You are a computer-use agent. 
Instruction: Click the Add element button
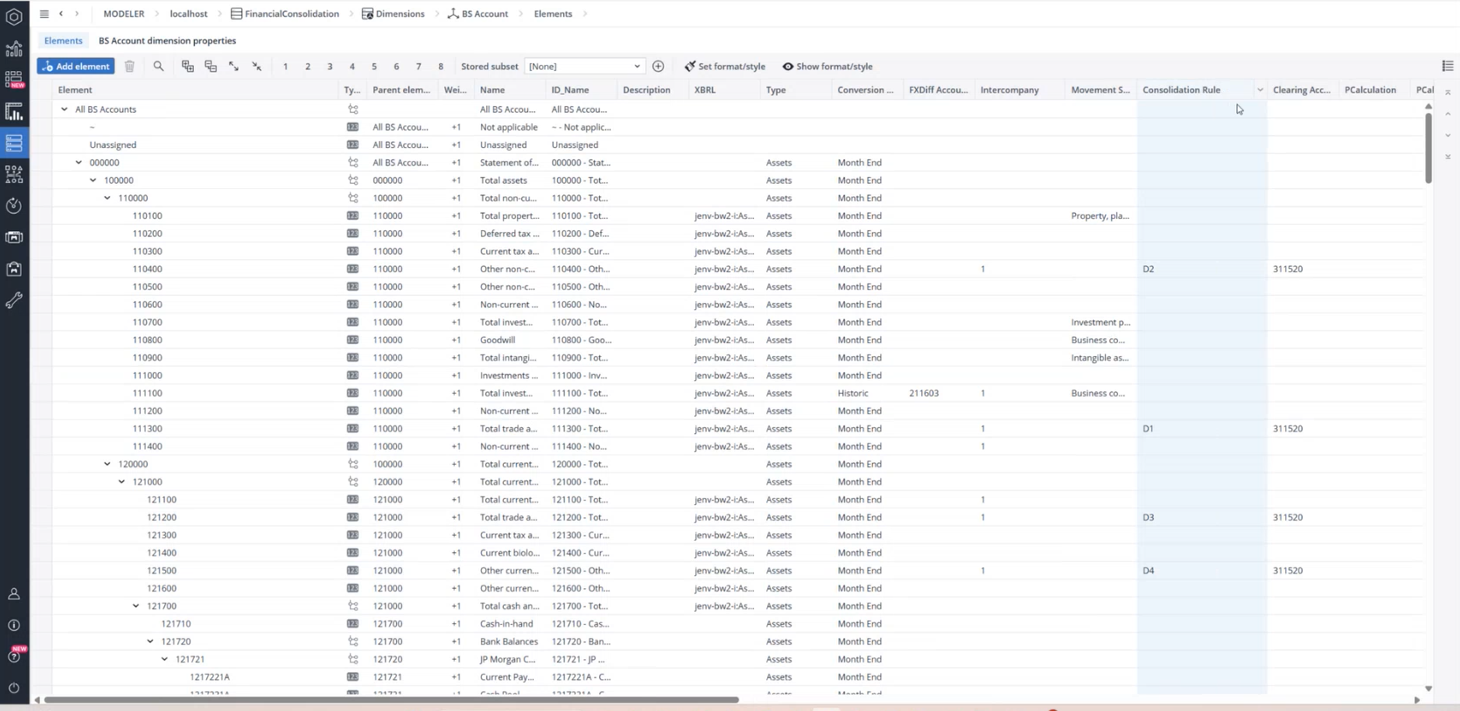tap(76, 67)
